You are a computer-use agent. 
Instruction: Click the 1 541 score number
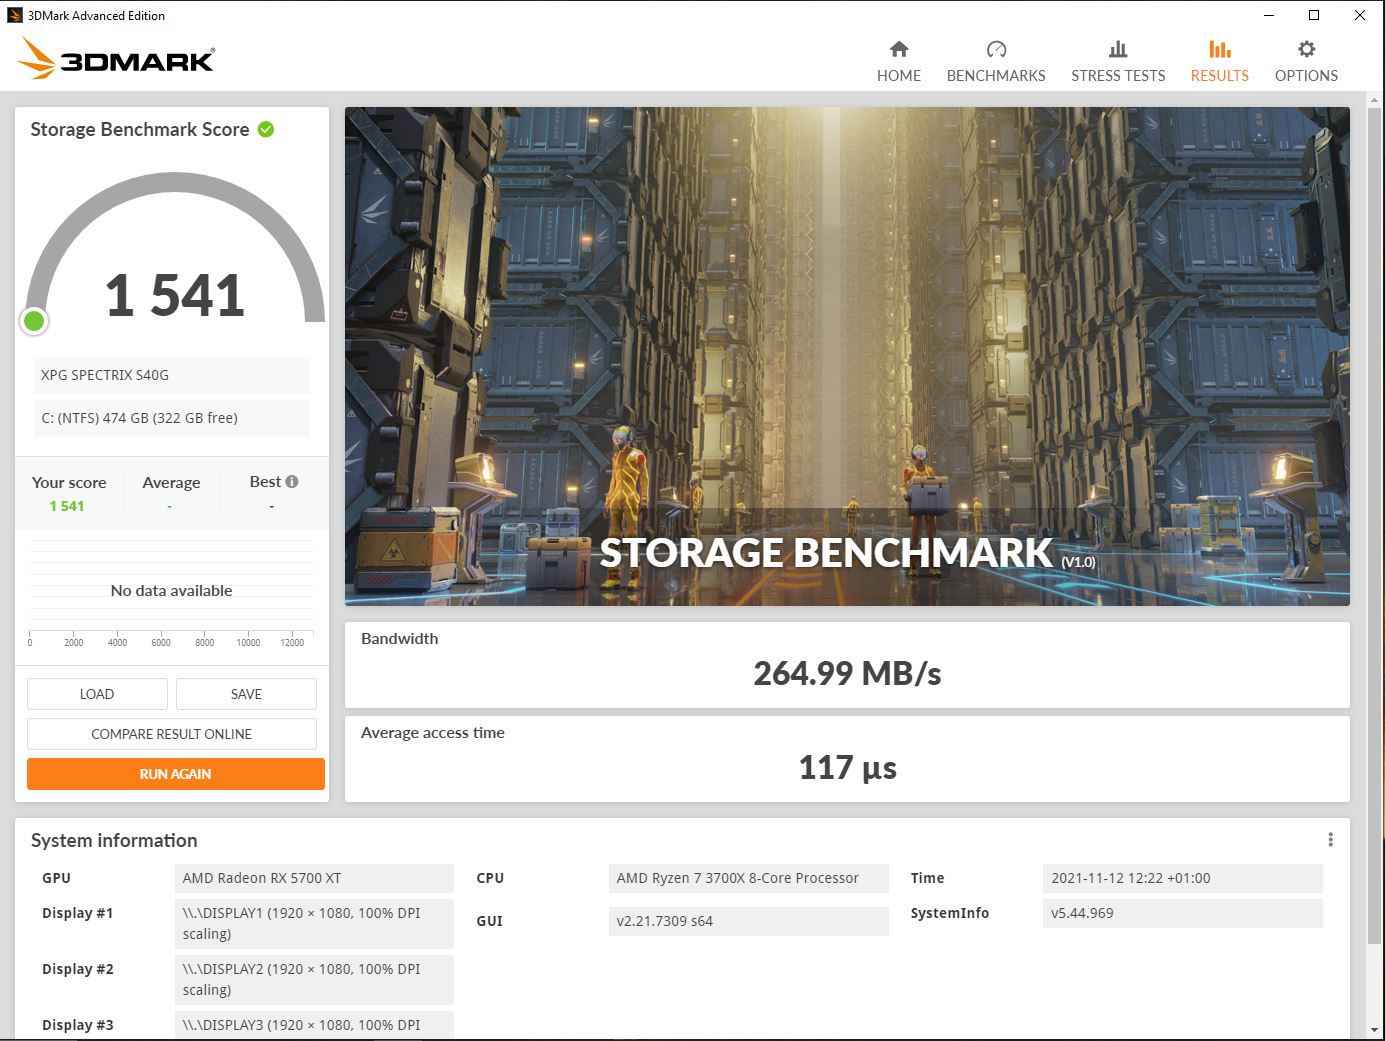coord(175,296)
